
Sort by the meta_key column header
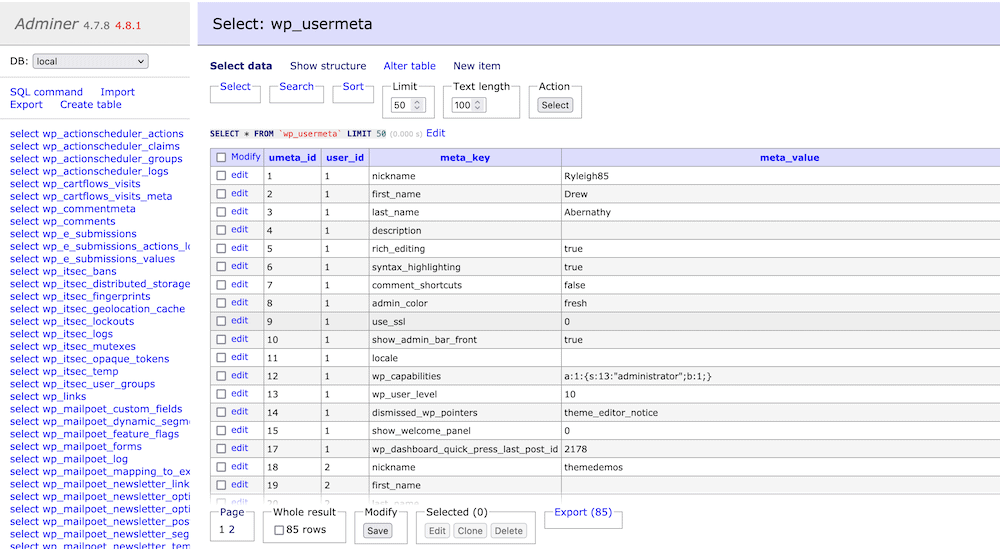click(x=465, y=157)
